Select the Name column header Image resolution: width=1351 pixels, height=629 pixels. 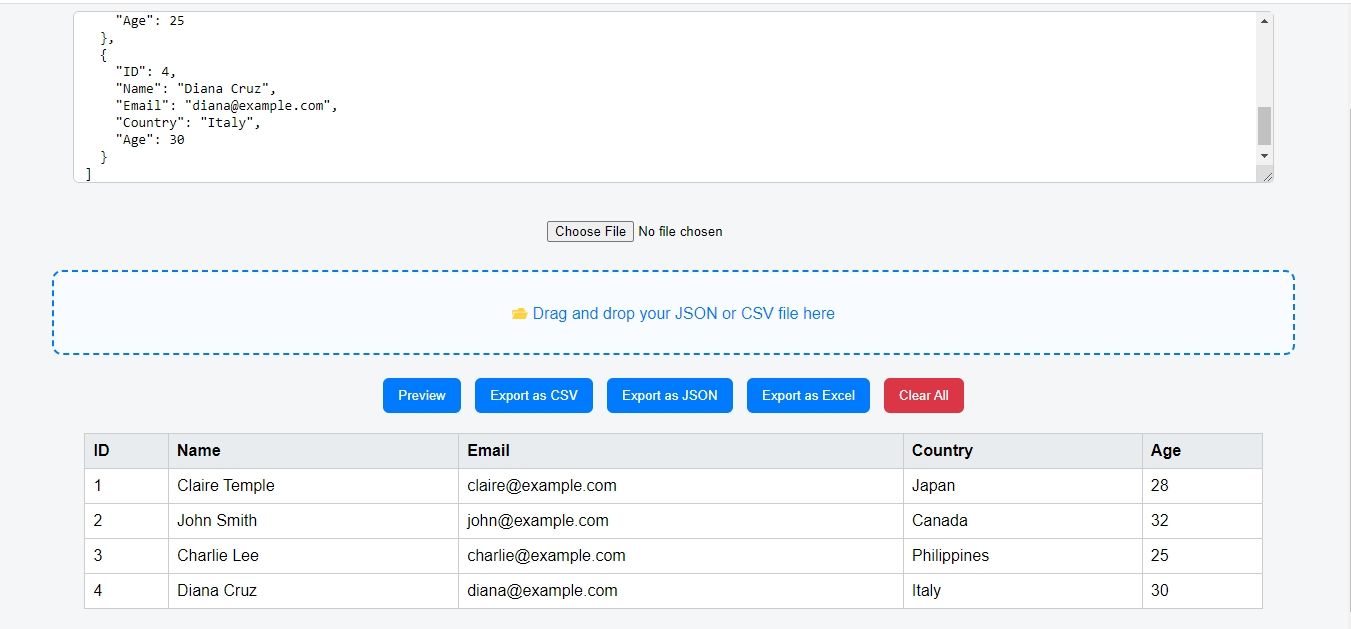click(199, 450)
